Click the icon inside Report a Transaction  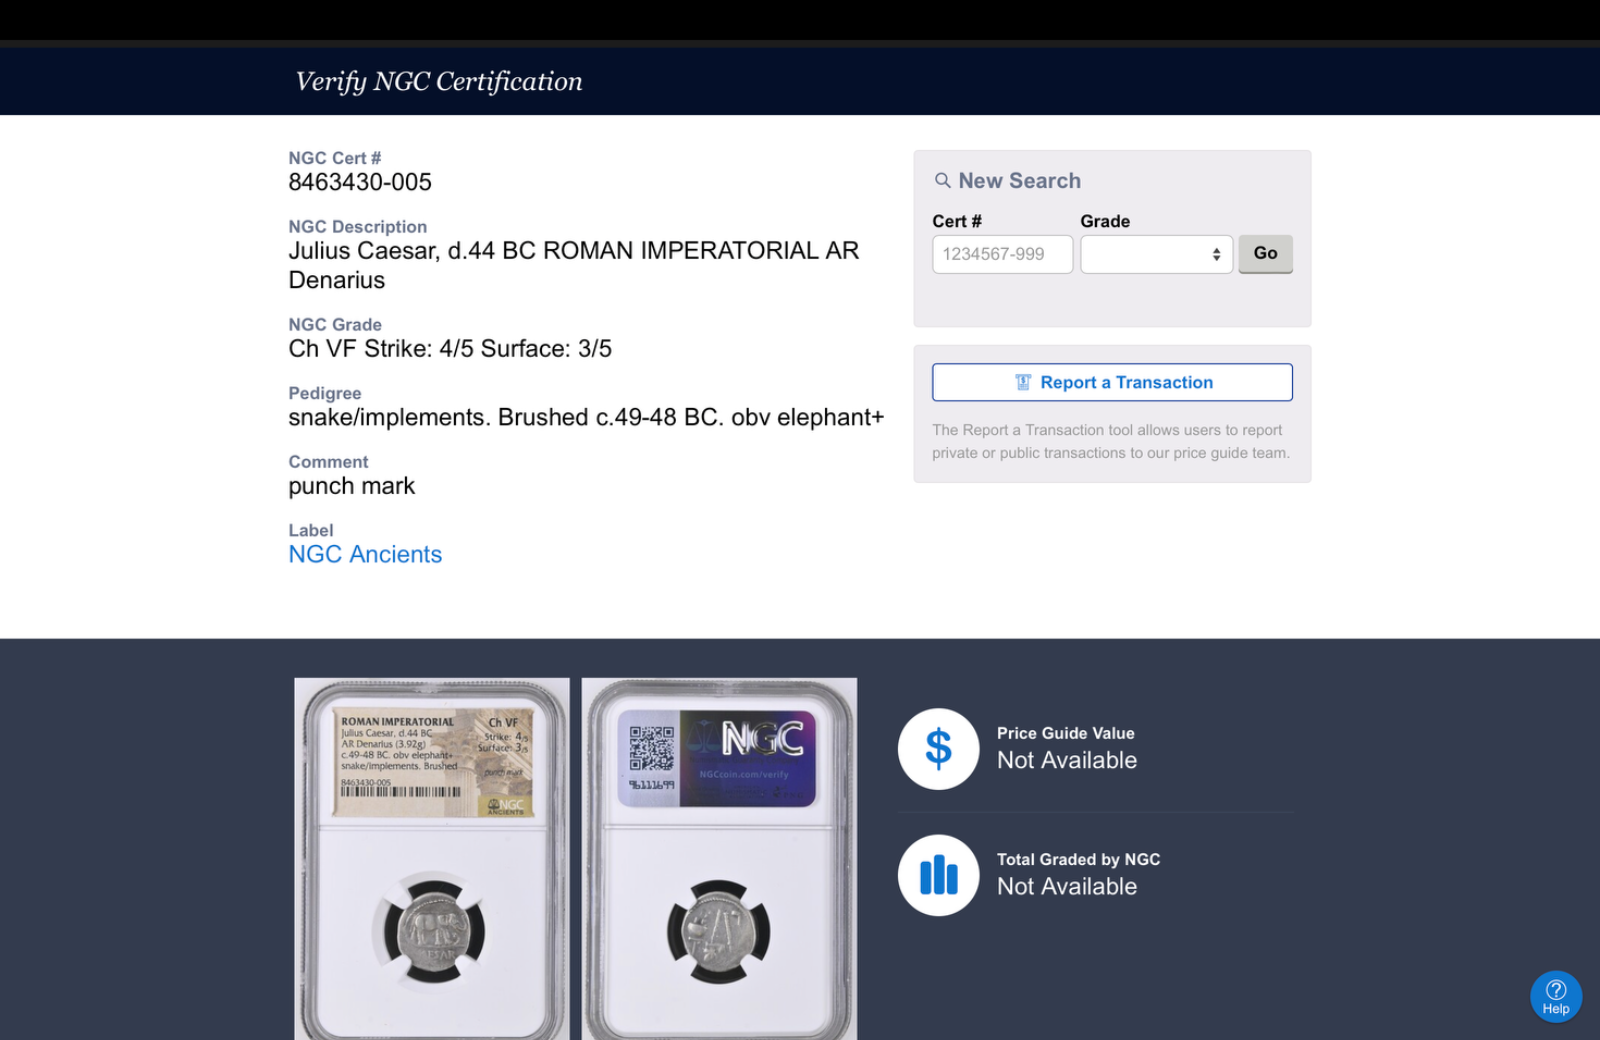coord(1023,382)
